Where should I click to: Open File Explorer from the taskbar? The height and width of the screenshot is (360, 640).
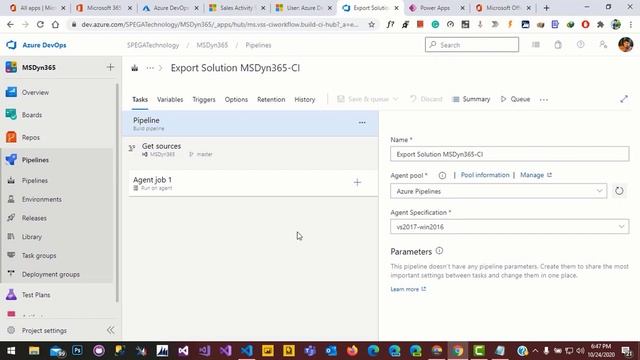(x=34, y=351)
